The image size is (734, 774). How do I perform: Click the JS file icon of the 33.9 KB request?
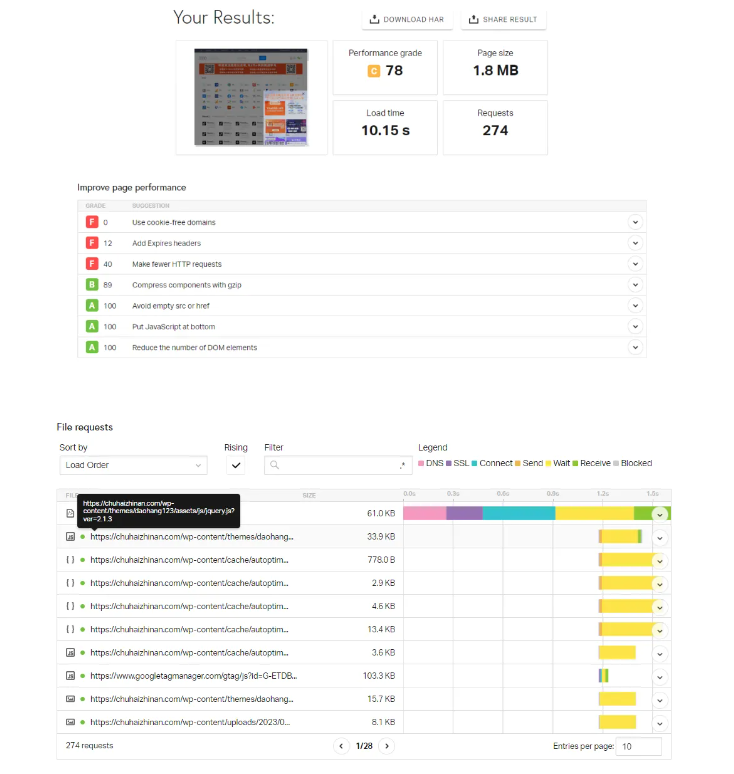point(70,537)
